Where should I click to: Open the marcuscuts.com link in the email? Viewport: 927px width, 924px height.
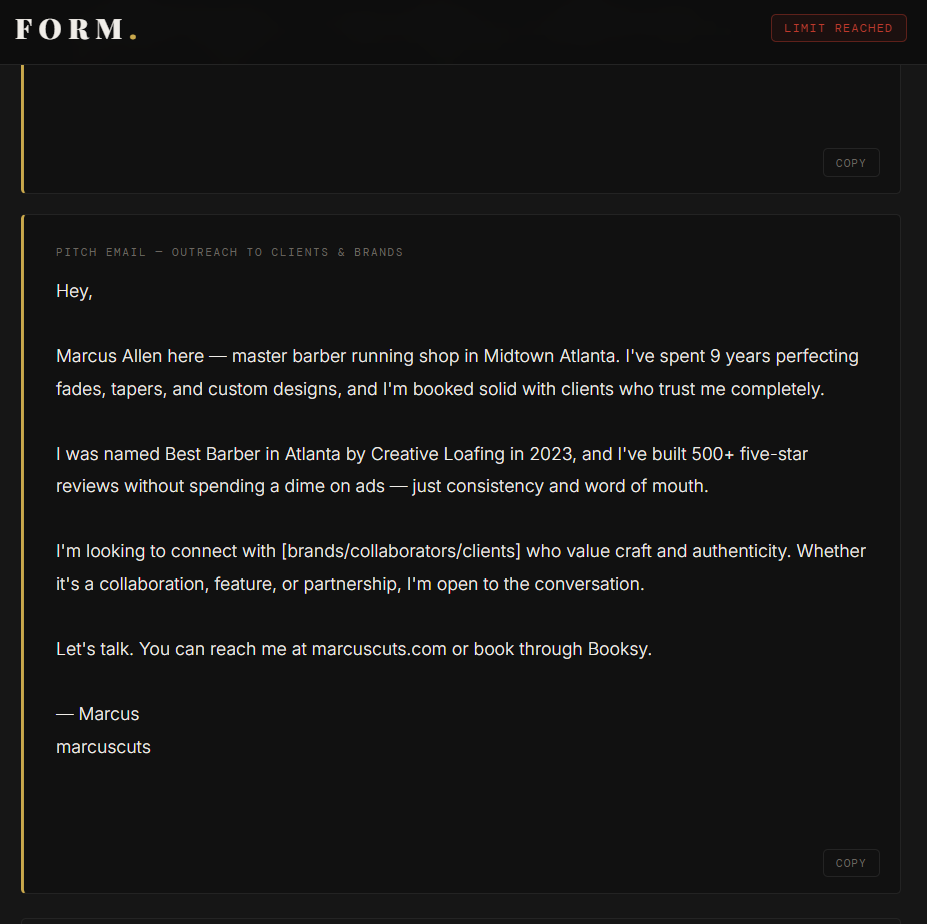pos(379,648)
